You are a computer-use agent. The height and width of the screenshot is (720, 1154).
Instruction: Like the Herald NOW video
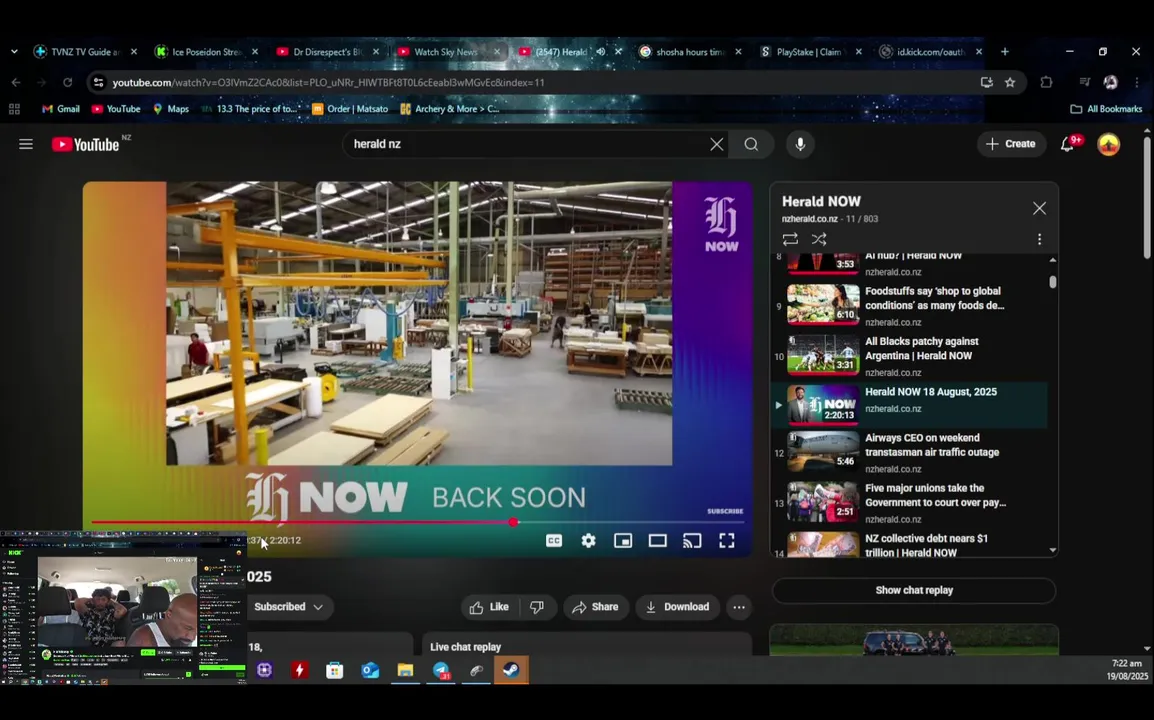489,607
